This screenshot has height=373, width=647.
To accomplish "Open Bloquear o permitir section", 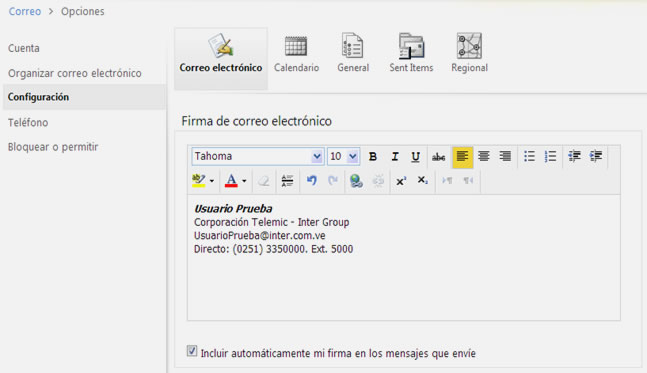I will point(53,147).
